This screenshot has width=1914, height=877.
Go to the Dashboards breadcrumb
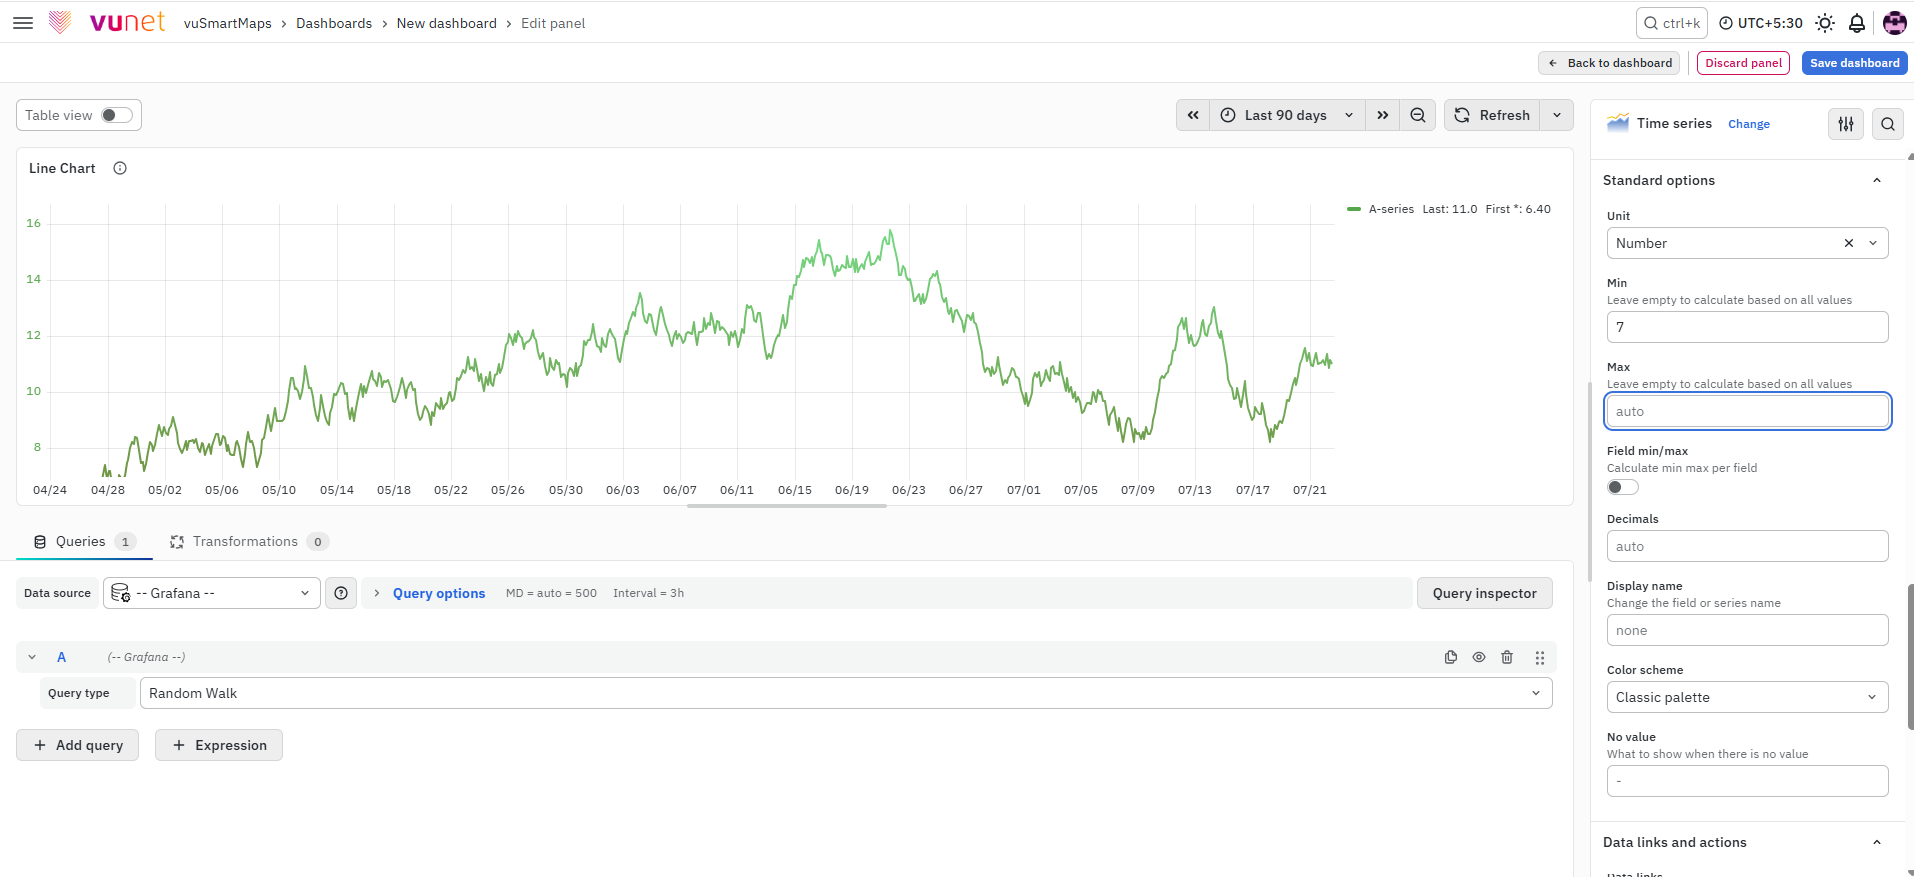point(334,23)
